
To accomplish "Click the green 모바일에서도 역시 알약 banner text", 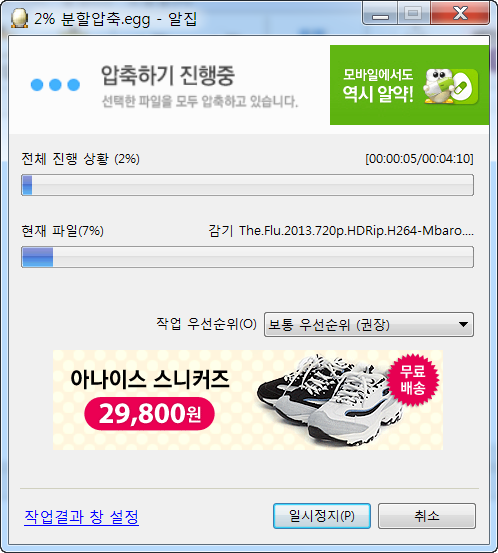I will click(378, 86).
